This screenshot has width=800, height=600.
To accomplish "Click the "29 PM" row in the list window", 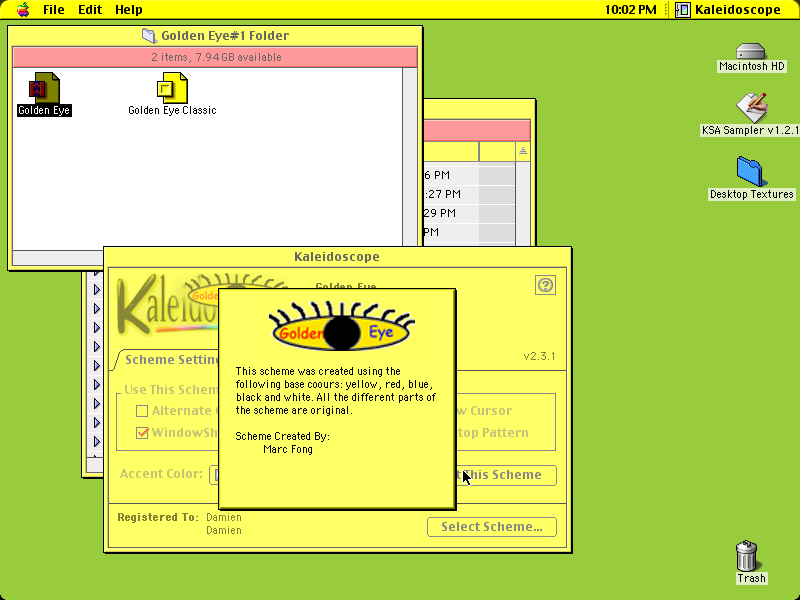I will (x=468, y=213).
